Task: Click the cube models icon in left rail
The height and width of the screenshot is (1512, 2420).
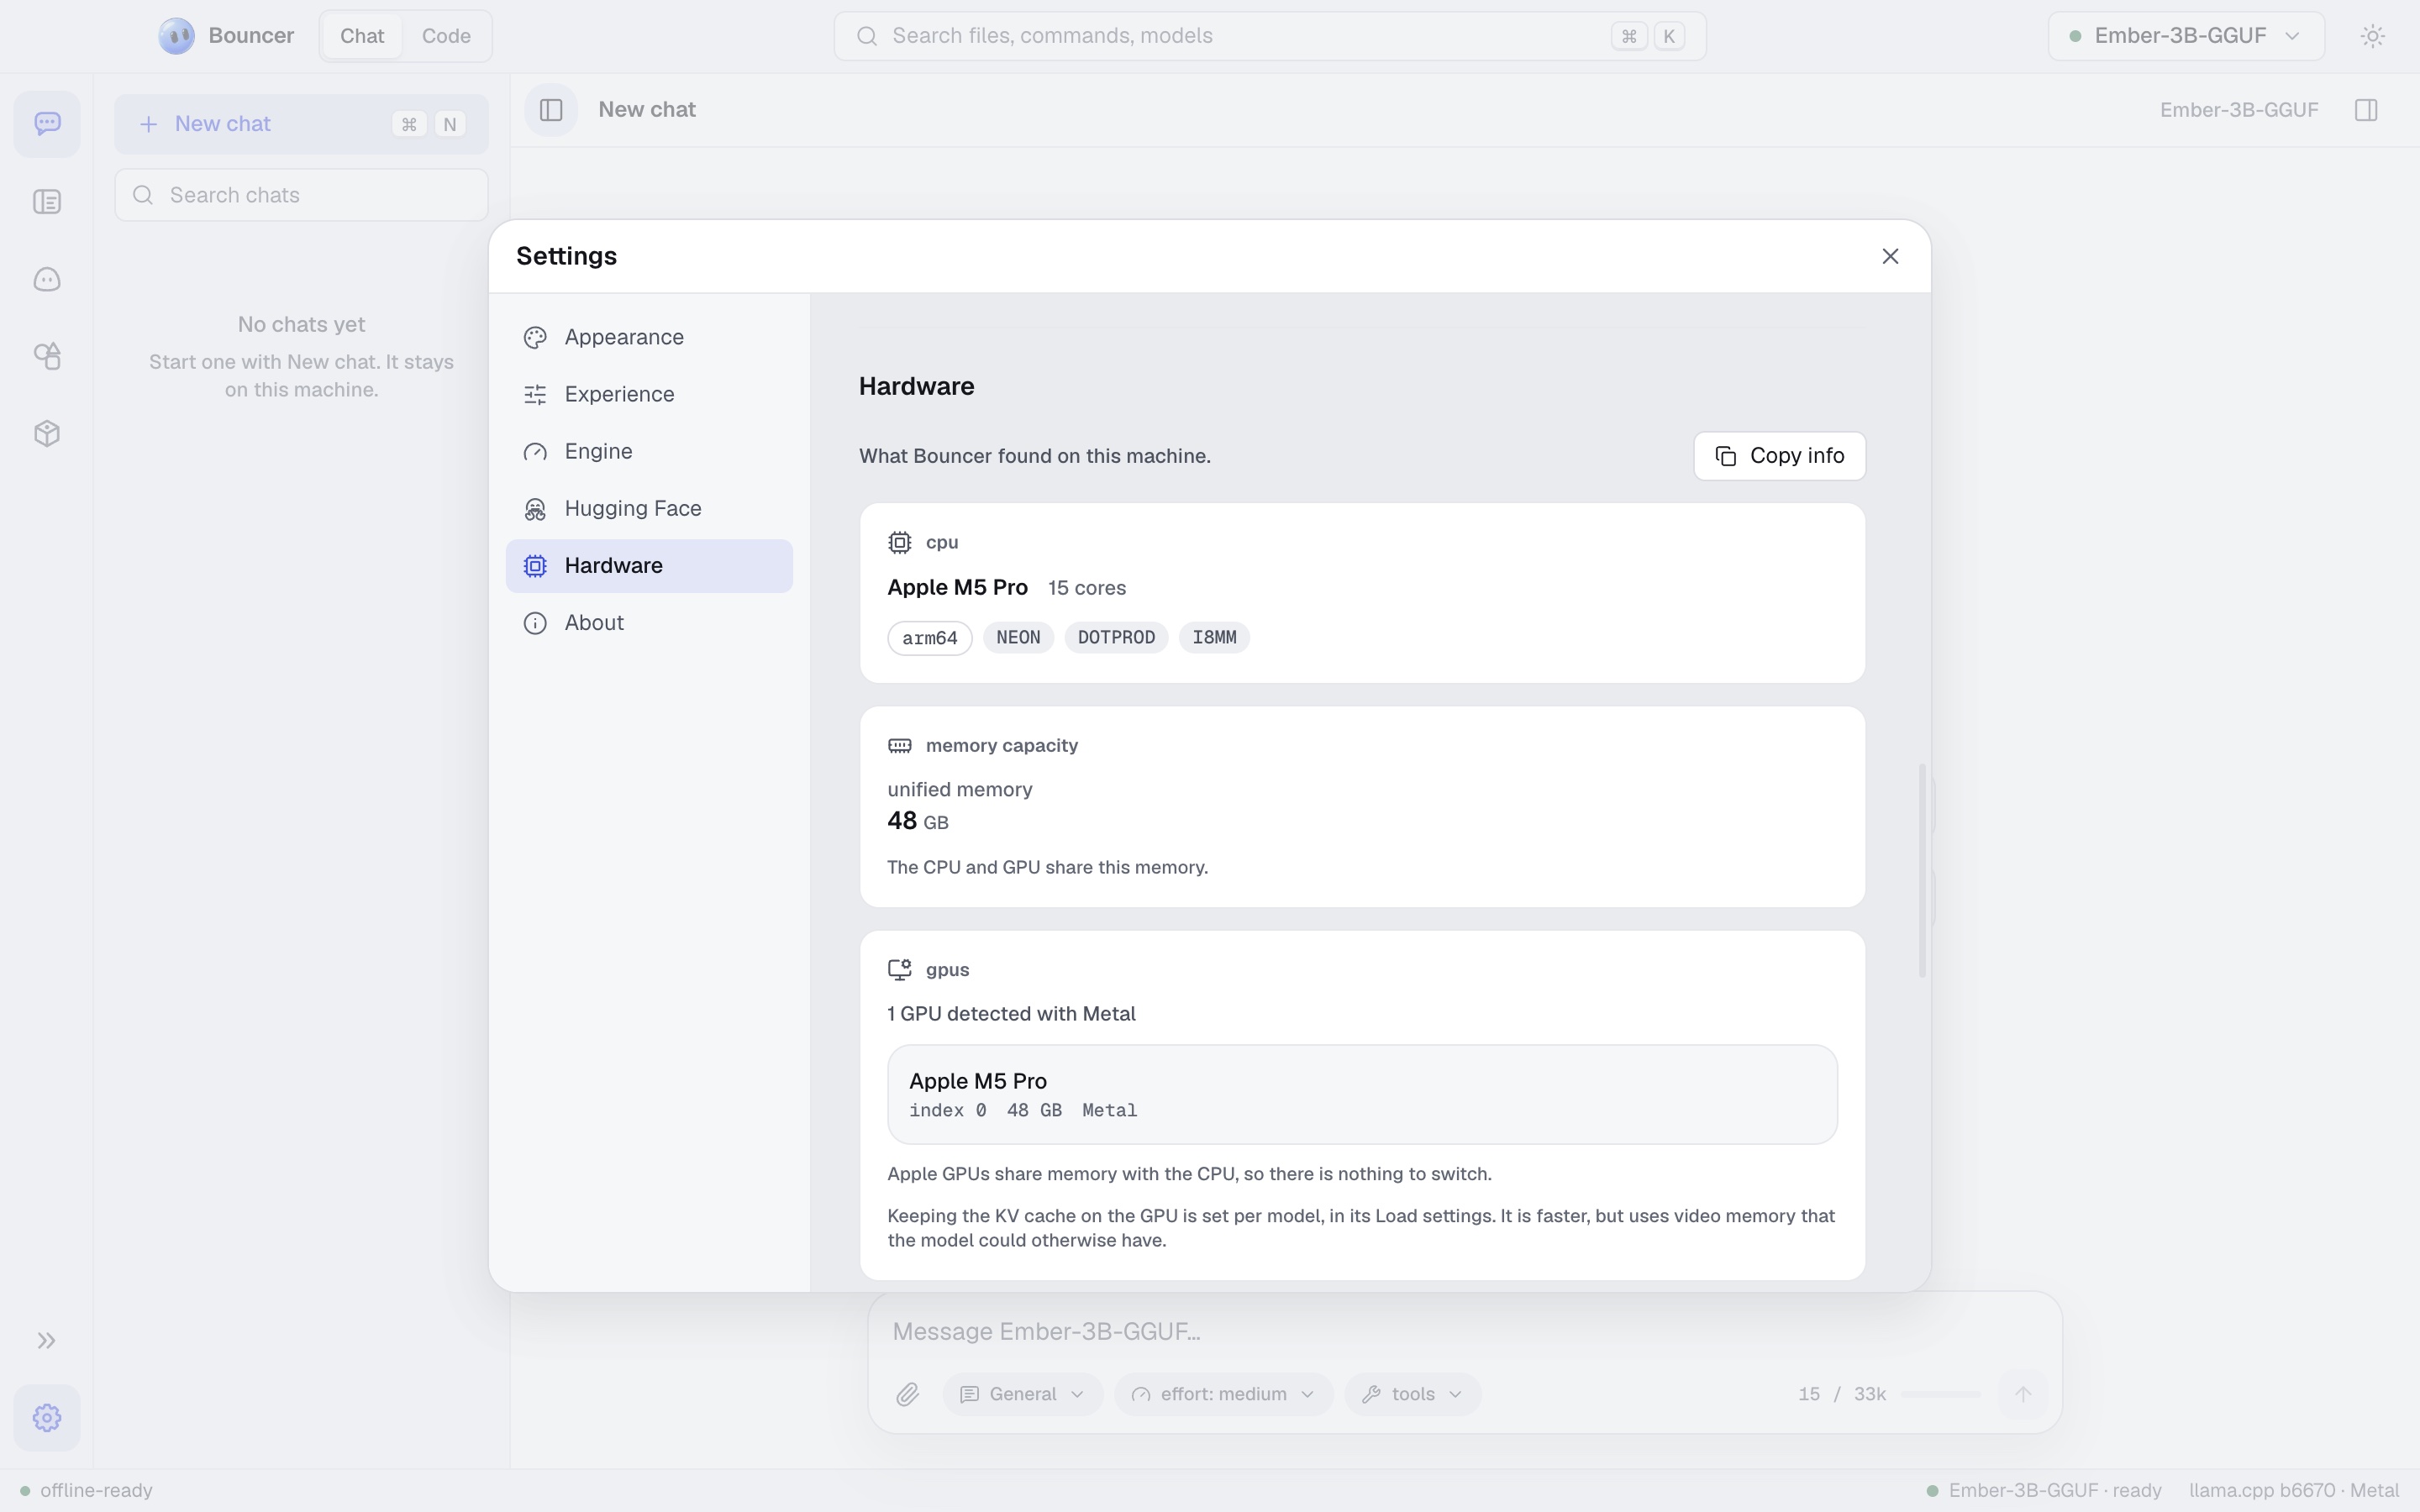Action: point(47,434)
